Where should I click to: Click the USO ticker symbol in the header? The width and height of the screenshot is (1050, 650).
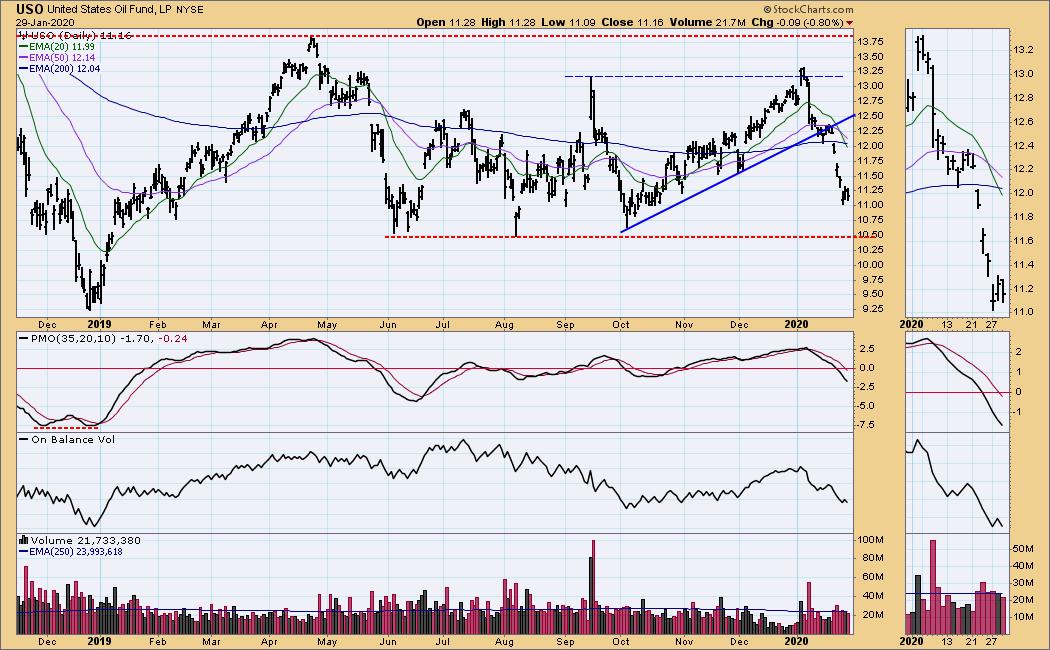pyautogui.click(x=31, y=9)
